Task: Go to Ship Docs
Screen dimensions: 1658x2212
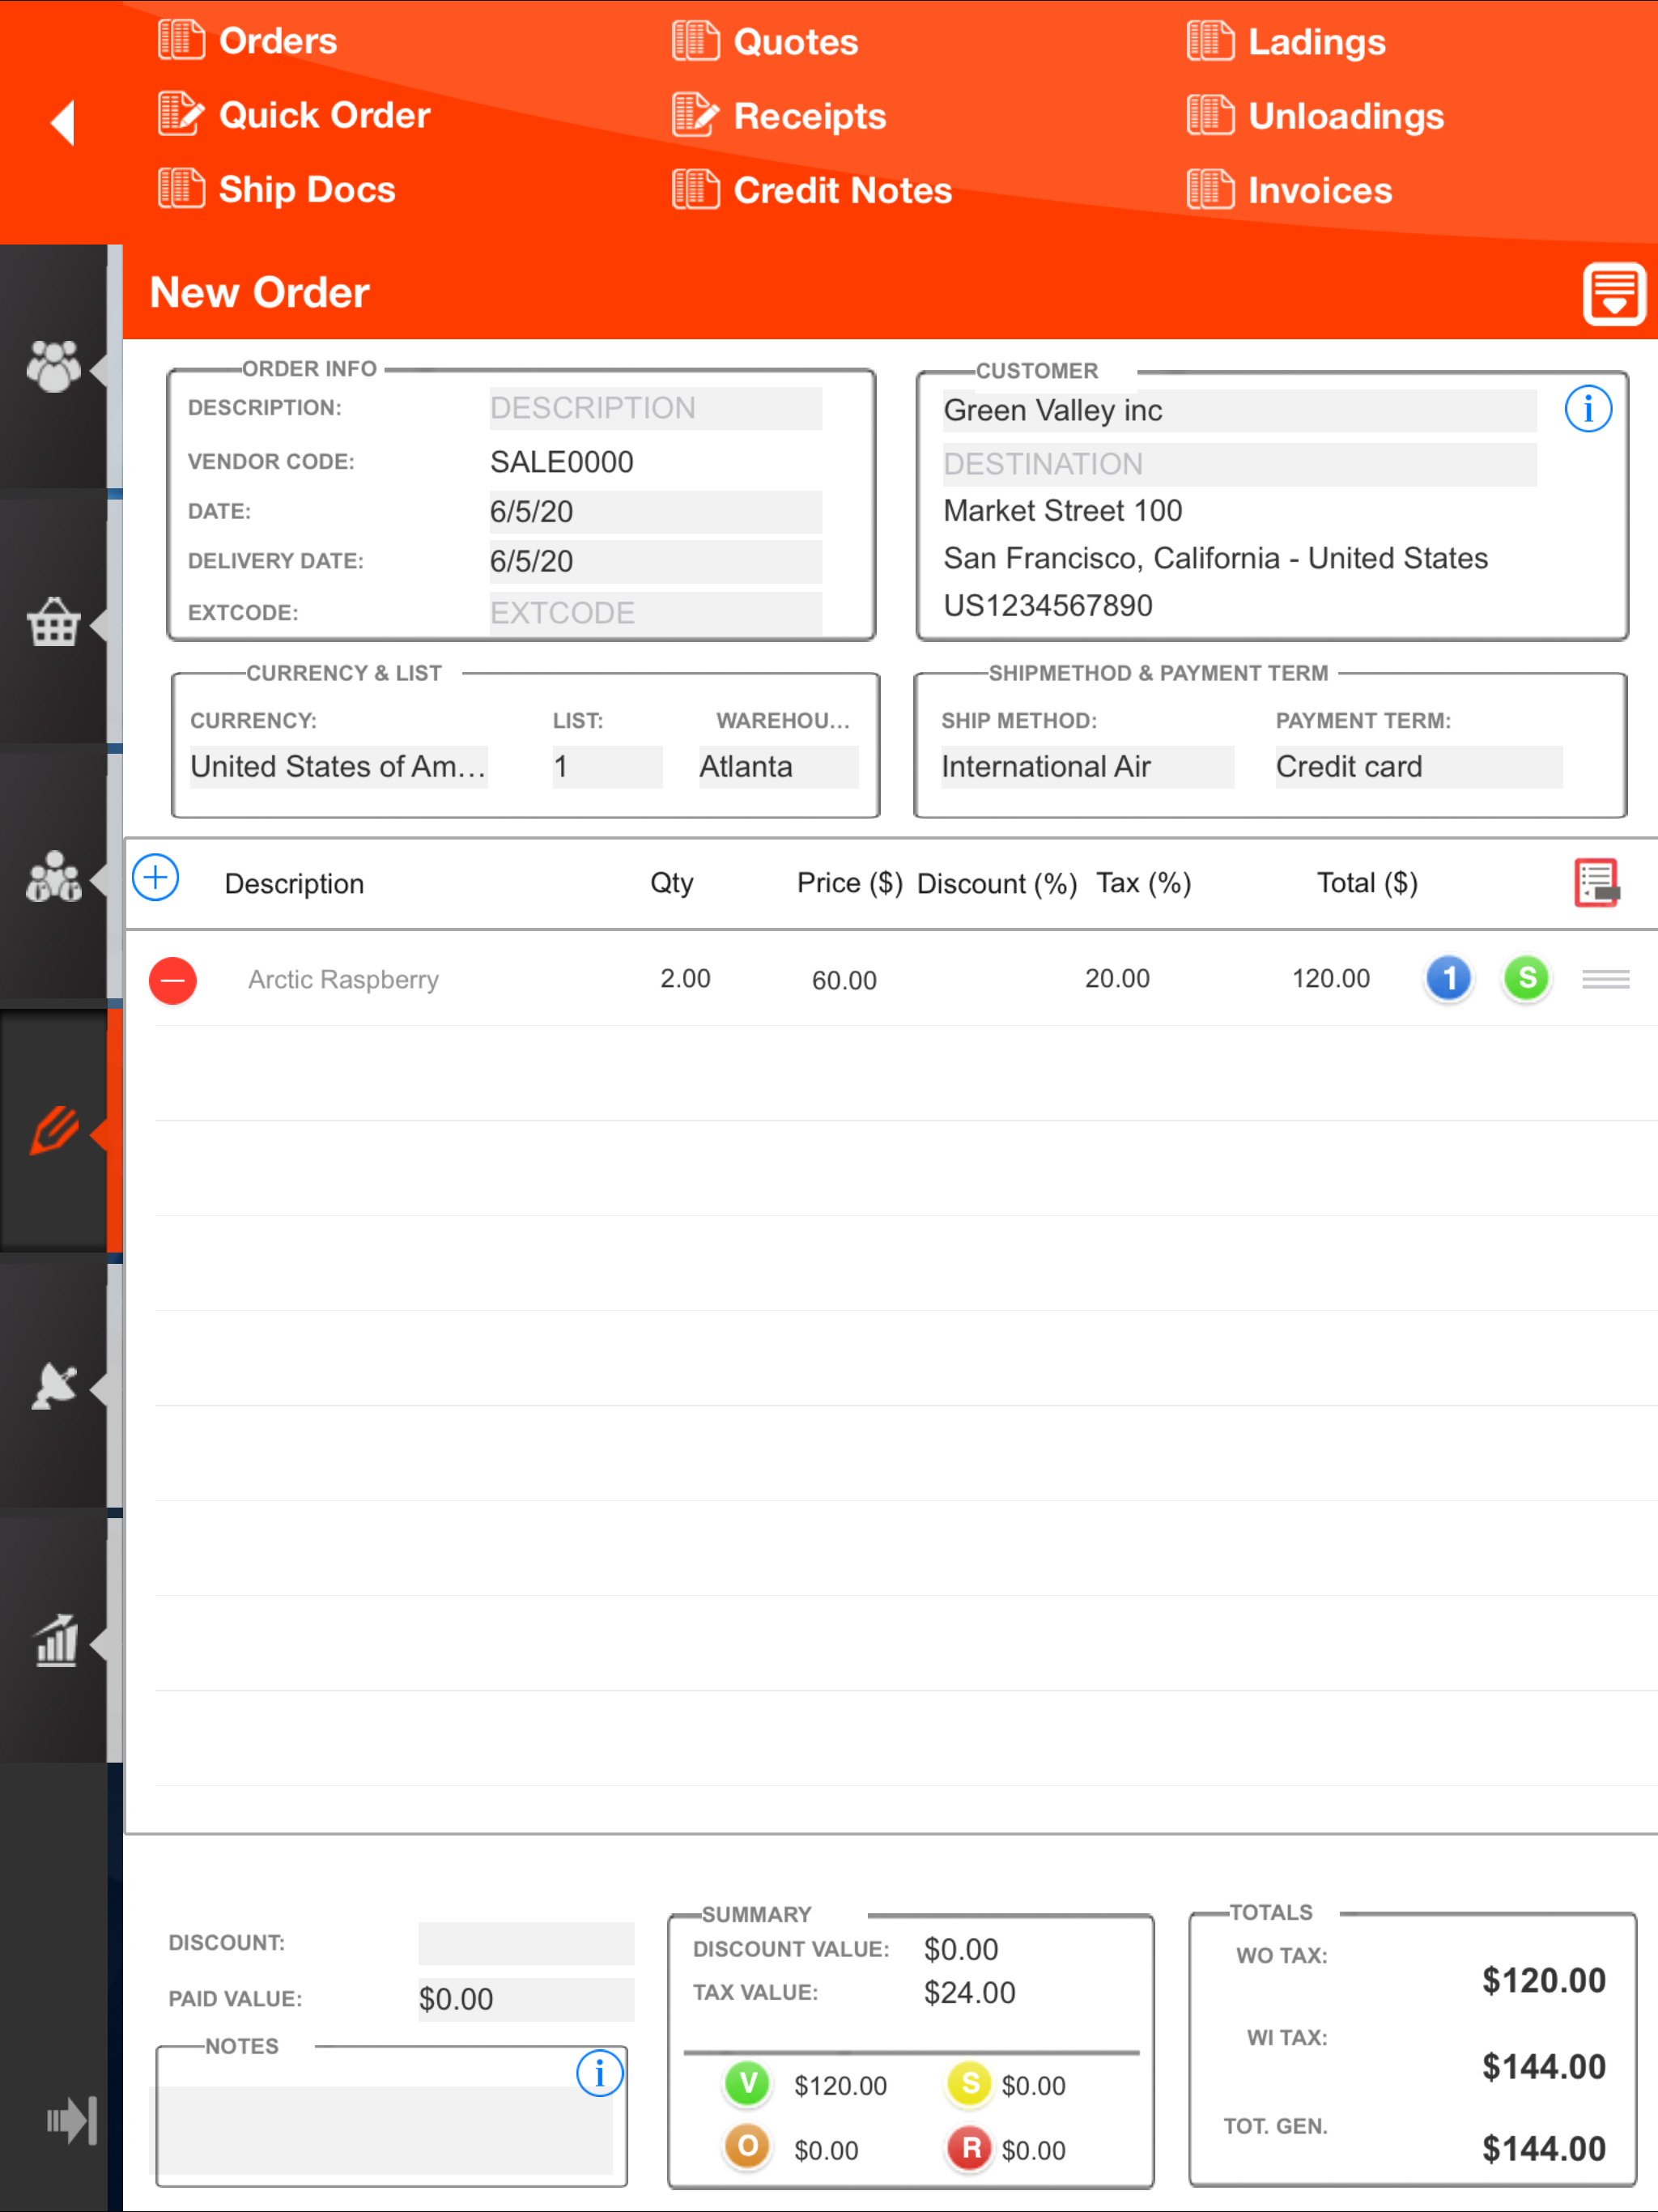Action: [x=276, y=189]
